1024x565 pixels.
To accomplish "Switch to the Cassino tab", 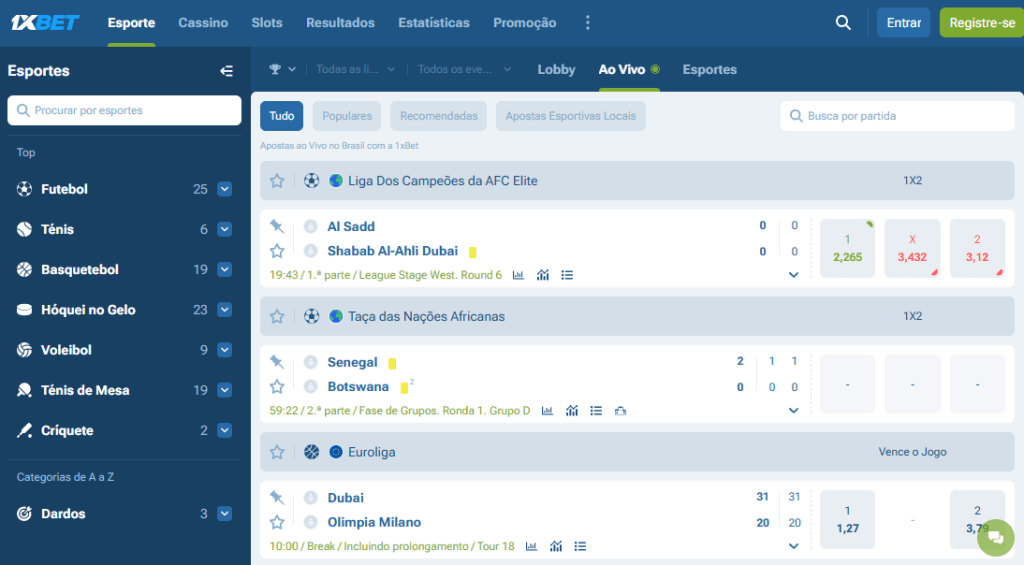I will pos(203,23).
